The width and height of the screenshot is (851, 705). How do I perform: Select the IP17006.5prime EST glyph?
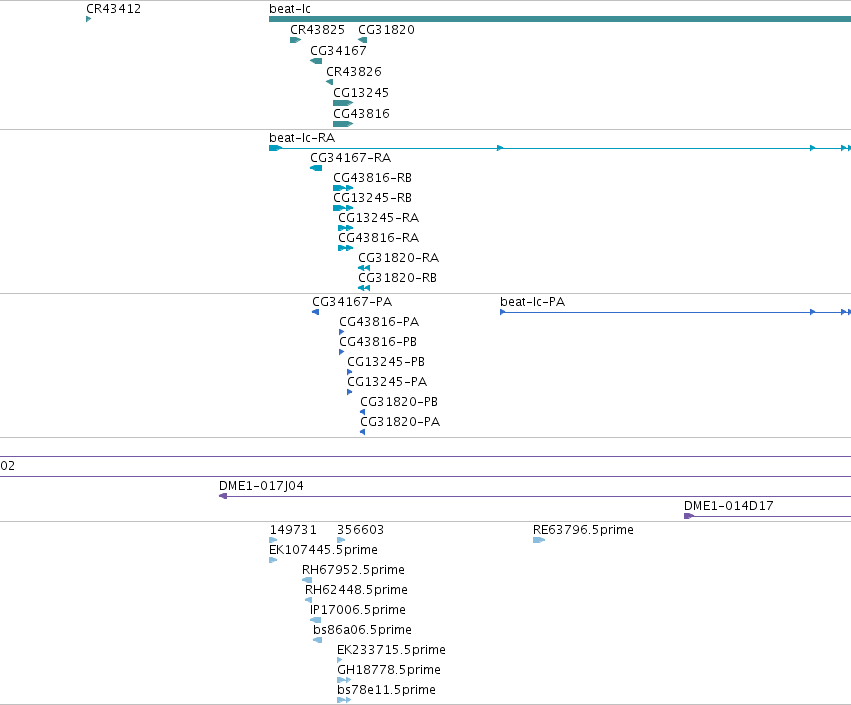point(315,620)
